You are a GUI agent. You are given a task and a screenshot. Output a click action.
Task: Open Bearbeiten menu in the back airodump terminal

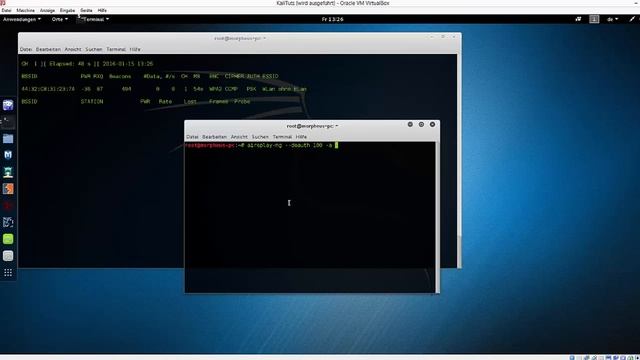coord(48,49)
